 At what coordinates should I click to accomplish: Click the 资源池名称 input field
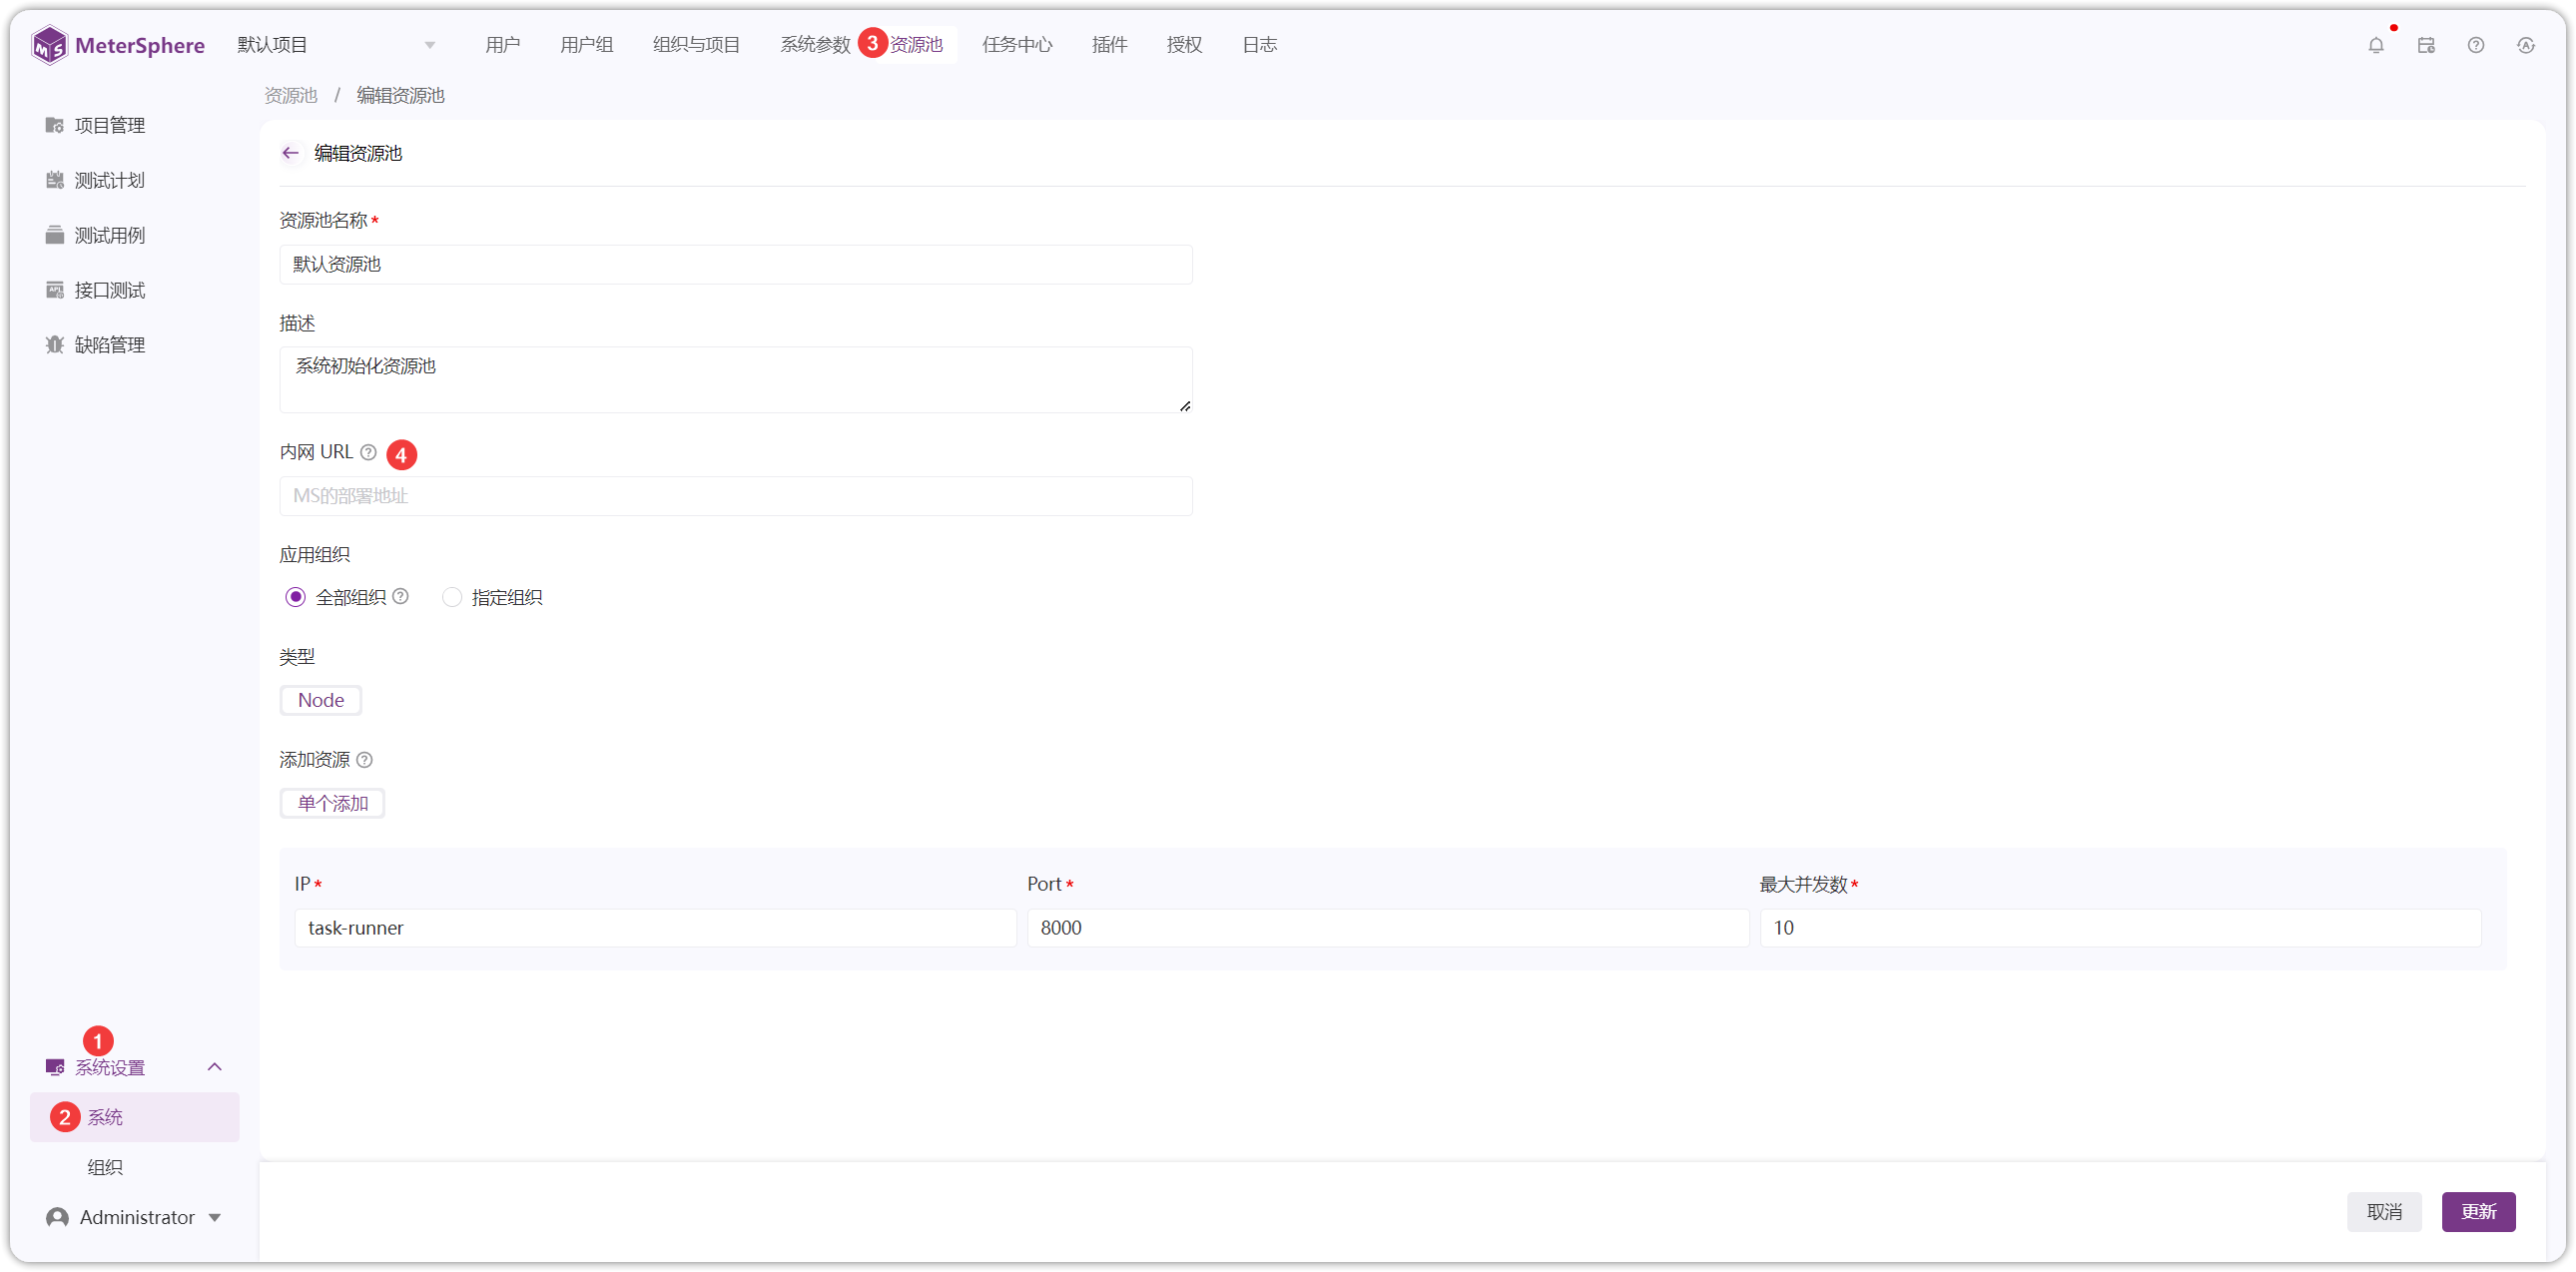tap(736, 264)
